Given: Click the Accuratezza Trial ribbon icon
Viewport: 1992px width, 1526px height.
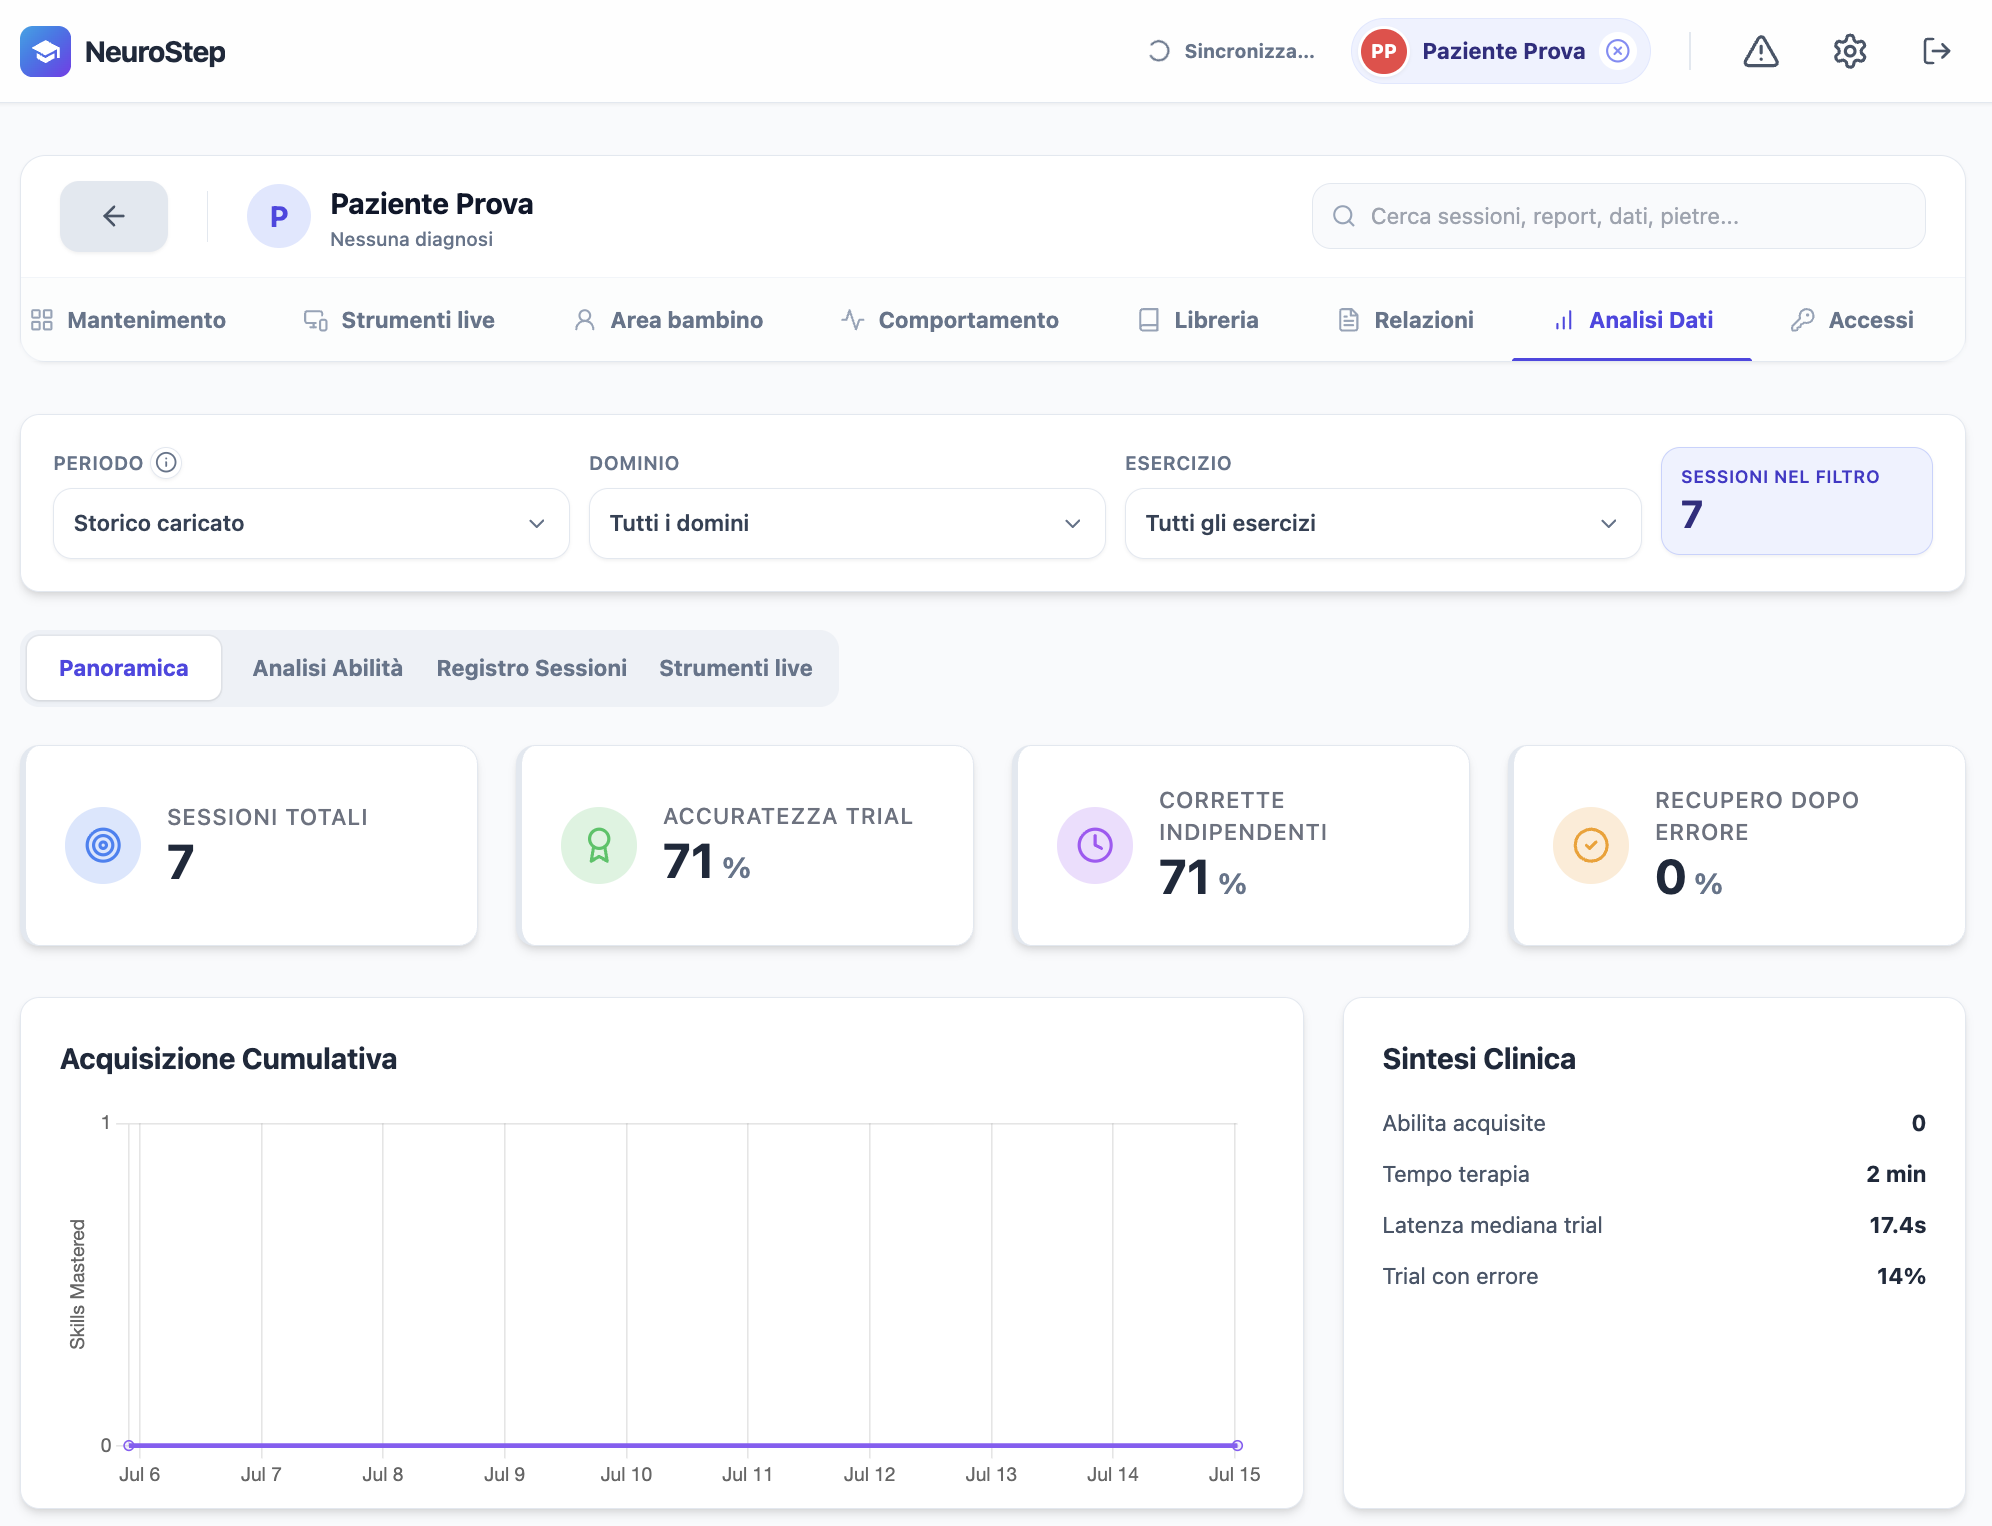Looking at the screenshot, I should 599,845.
